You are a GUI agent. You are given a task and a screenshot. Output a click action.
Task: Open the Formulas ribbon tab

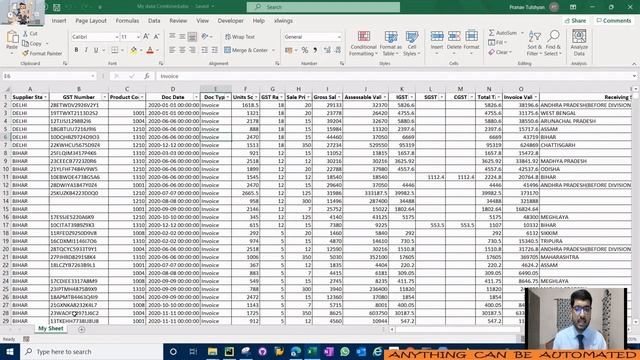click(x=127, y=20)
